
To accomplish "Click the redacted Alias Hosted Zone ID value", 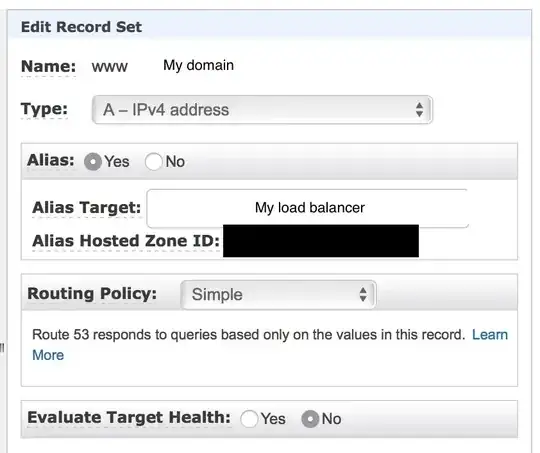I will click(x=321, y=241).
